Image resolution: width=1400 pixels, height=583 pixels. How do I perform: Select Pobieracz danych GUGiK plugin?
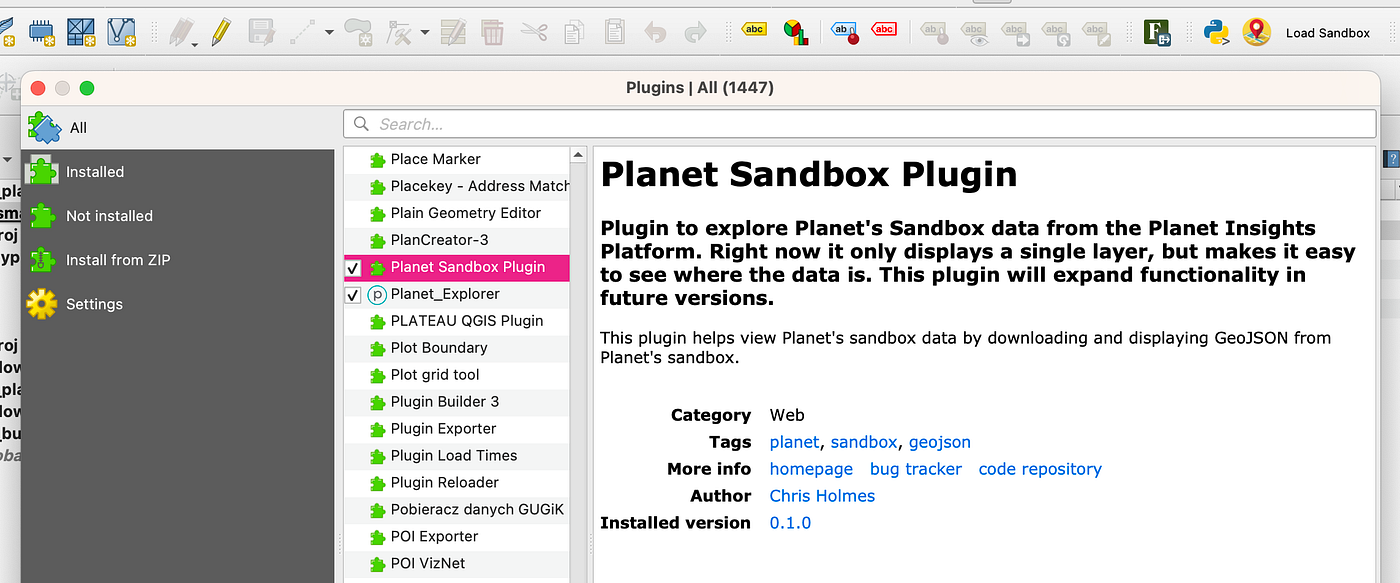(x=457, y=510)
